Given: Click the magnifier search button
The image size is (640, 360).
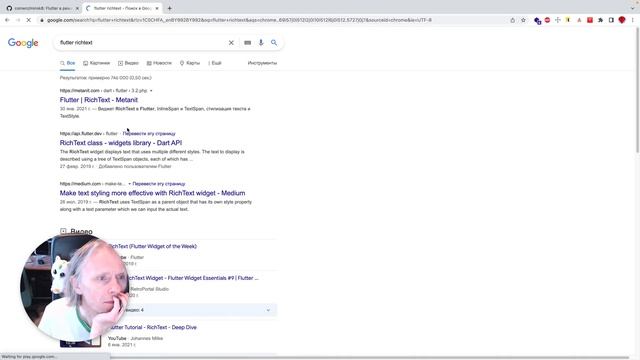Looking at the screenshot, I should point(274,42).
